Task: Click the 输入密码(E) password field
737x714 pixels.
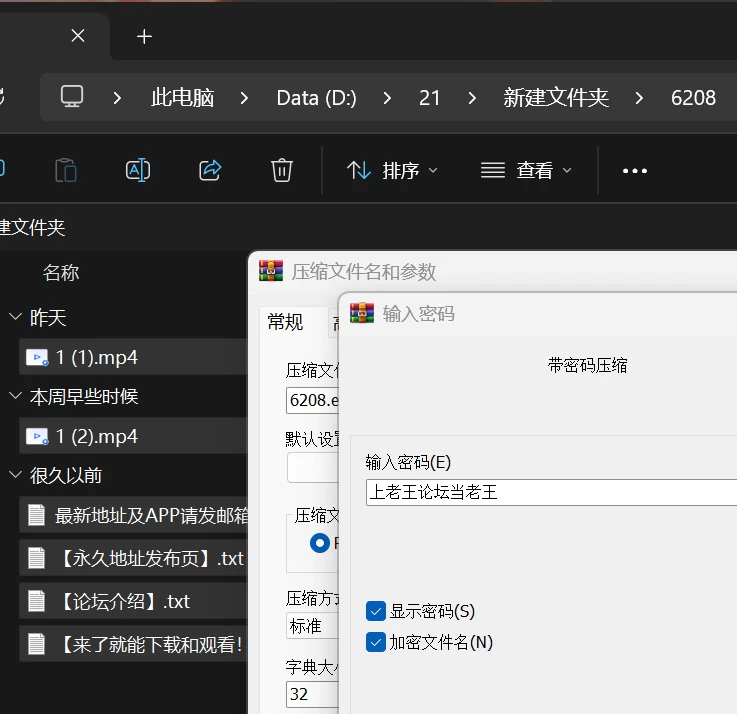Action: click(551, 492)
